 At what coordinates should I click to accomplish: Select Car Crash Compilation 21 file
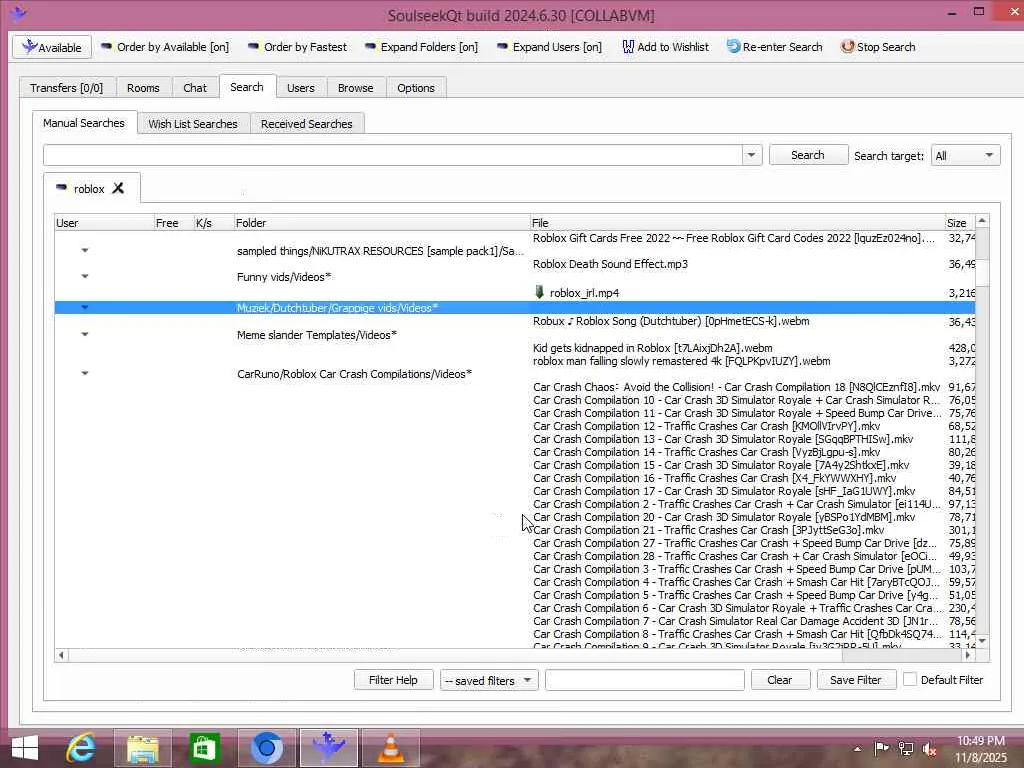708,530
